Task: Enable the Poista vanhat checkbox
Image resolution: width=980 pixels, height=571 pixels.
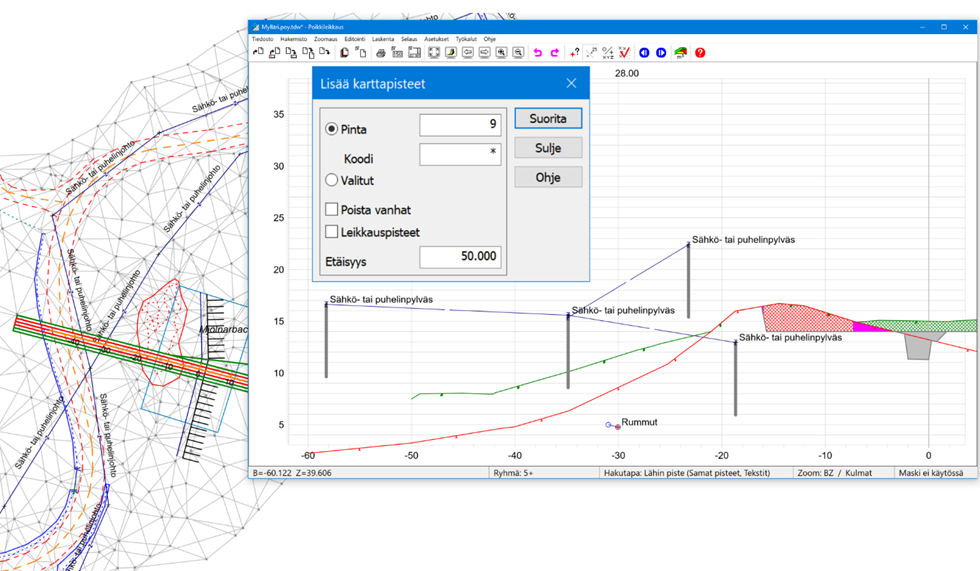Action: point(332,210)
